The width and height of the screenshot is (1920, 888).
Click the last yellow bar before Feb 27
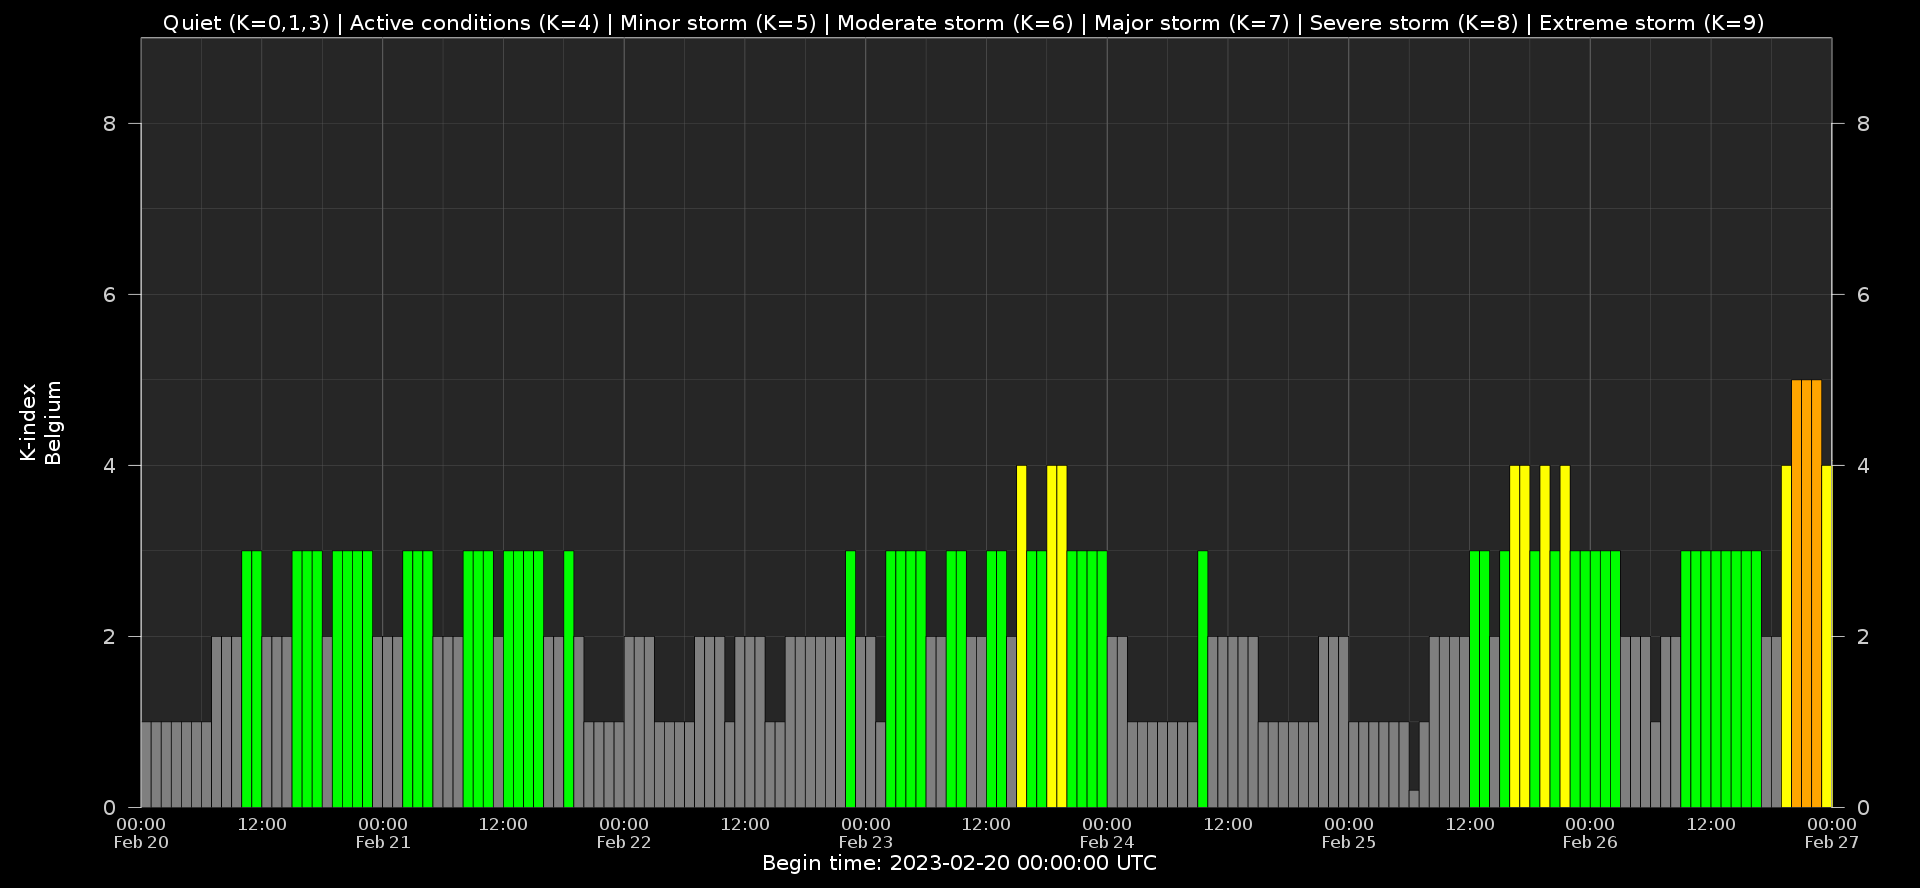tap(1827, 636)
